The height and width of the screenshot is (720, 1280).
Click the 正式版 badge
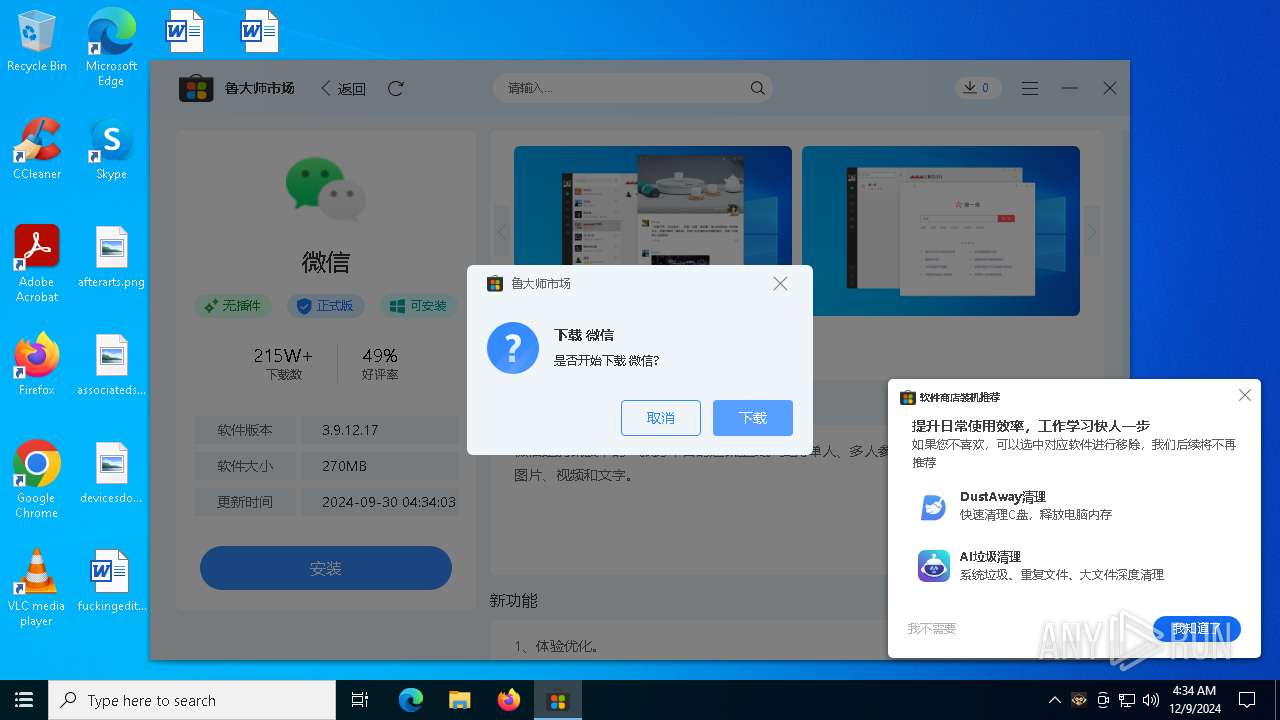tap(326, 306)
